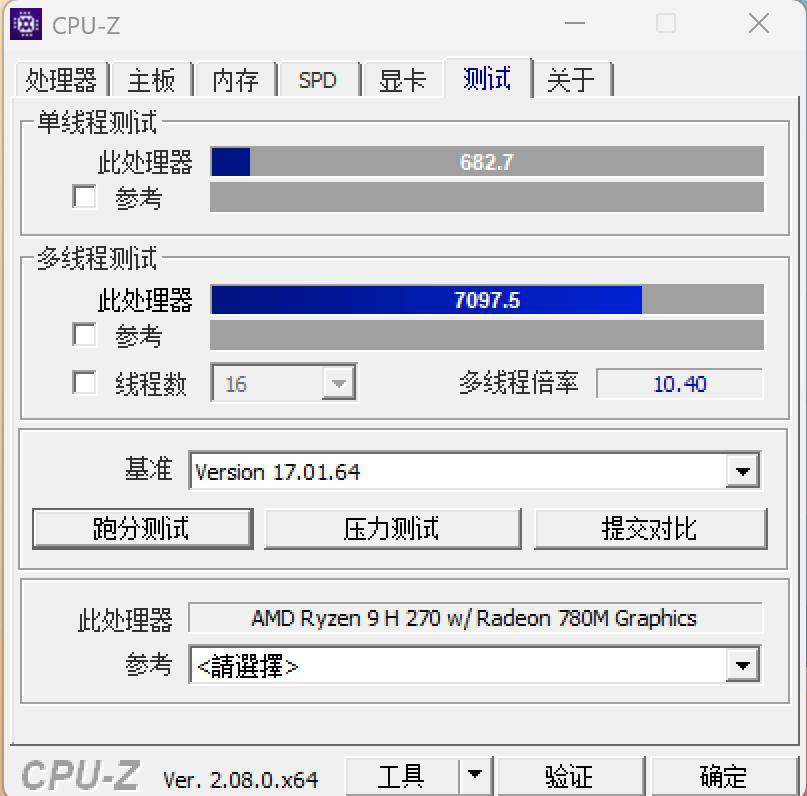This screenshot has height=796, width=807.
Task: Enable the single-thread 参考 checkbox
Action: click(x=84, y=197)
